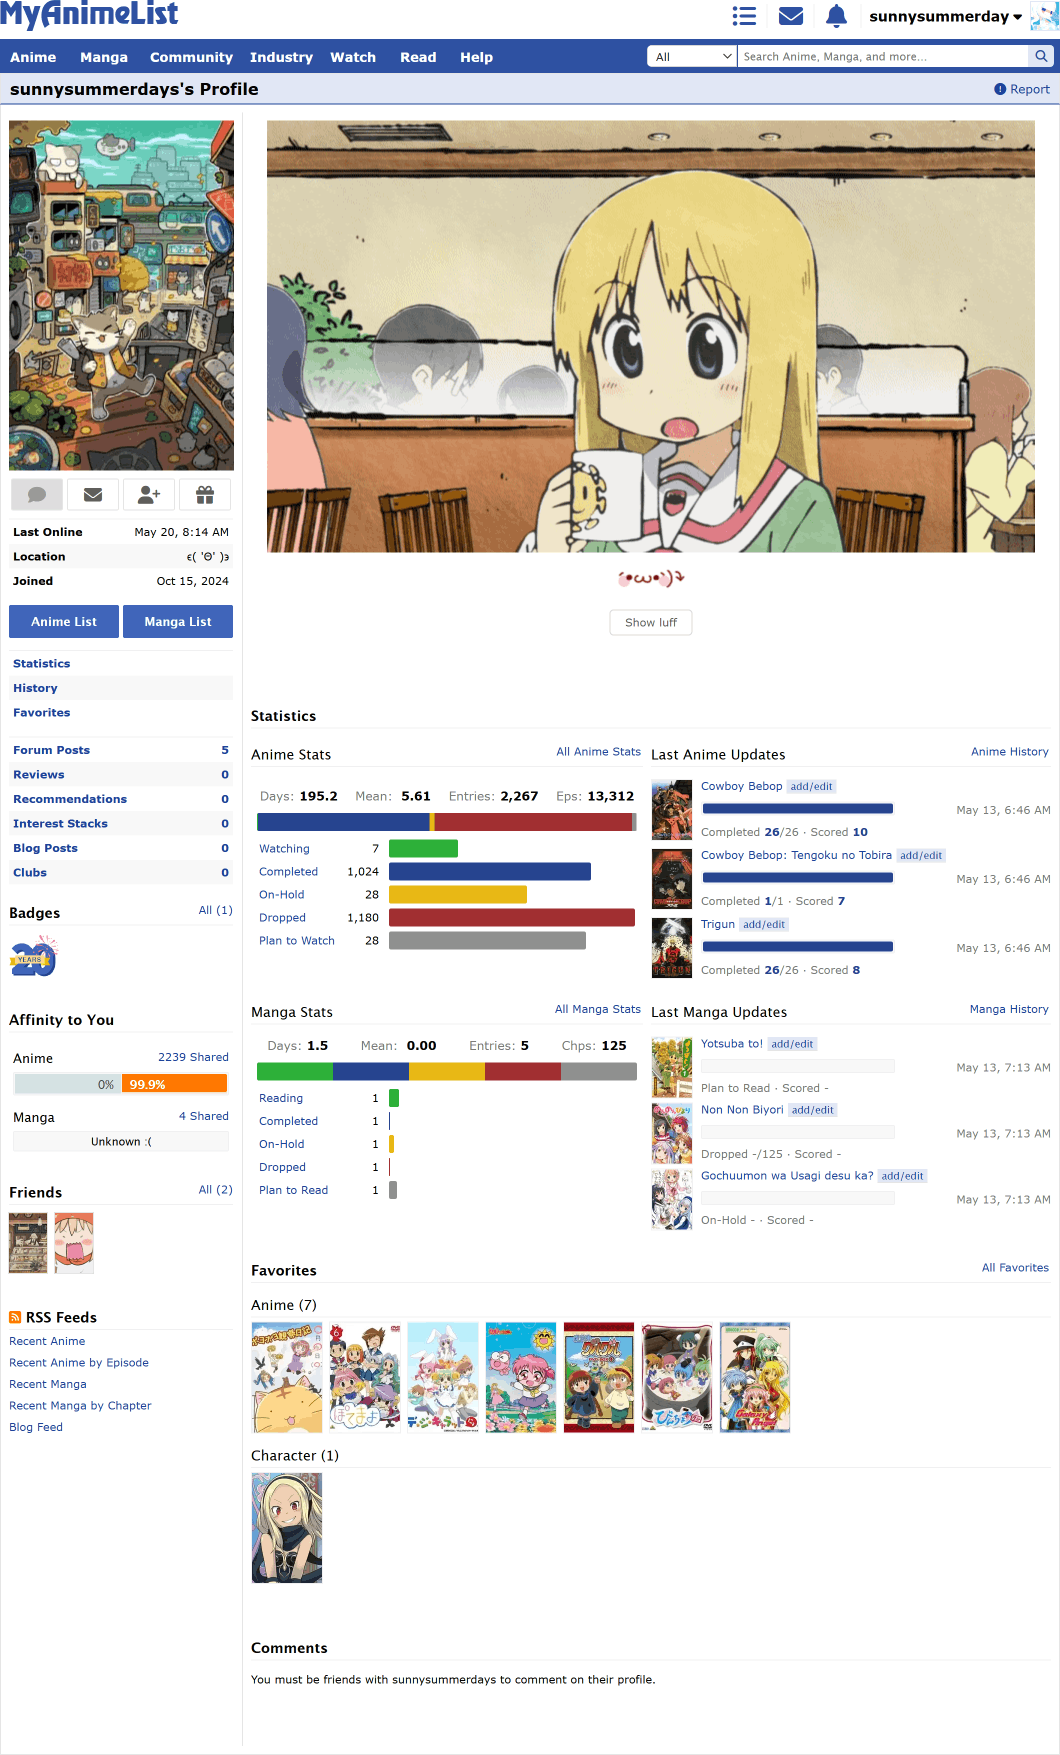Go to Statistics sidebar link
The height and width of the screenshot is (1755, 1060).
tap(41, 663)
